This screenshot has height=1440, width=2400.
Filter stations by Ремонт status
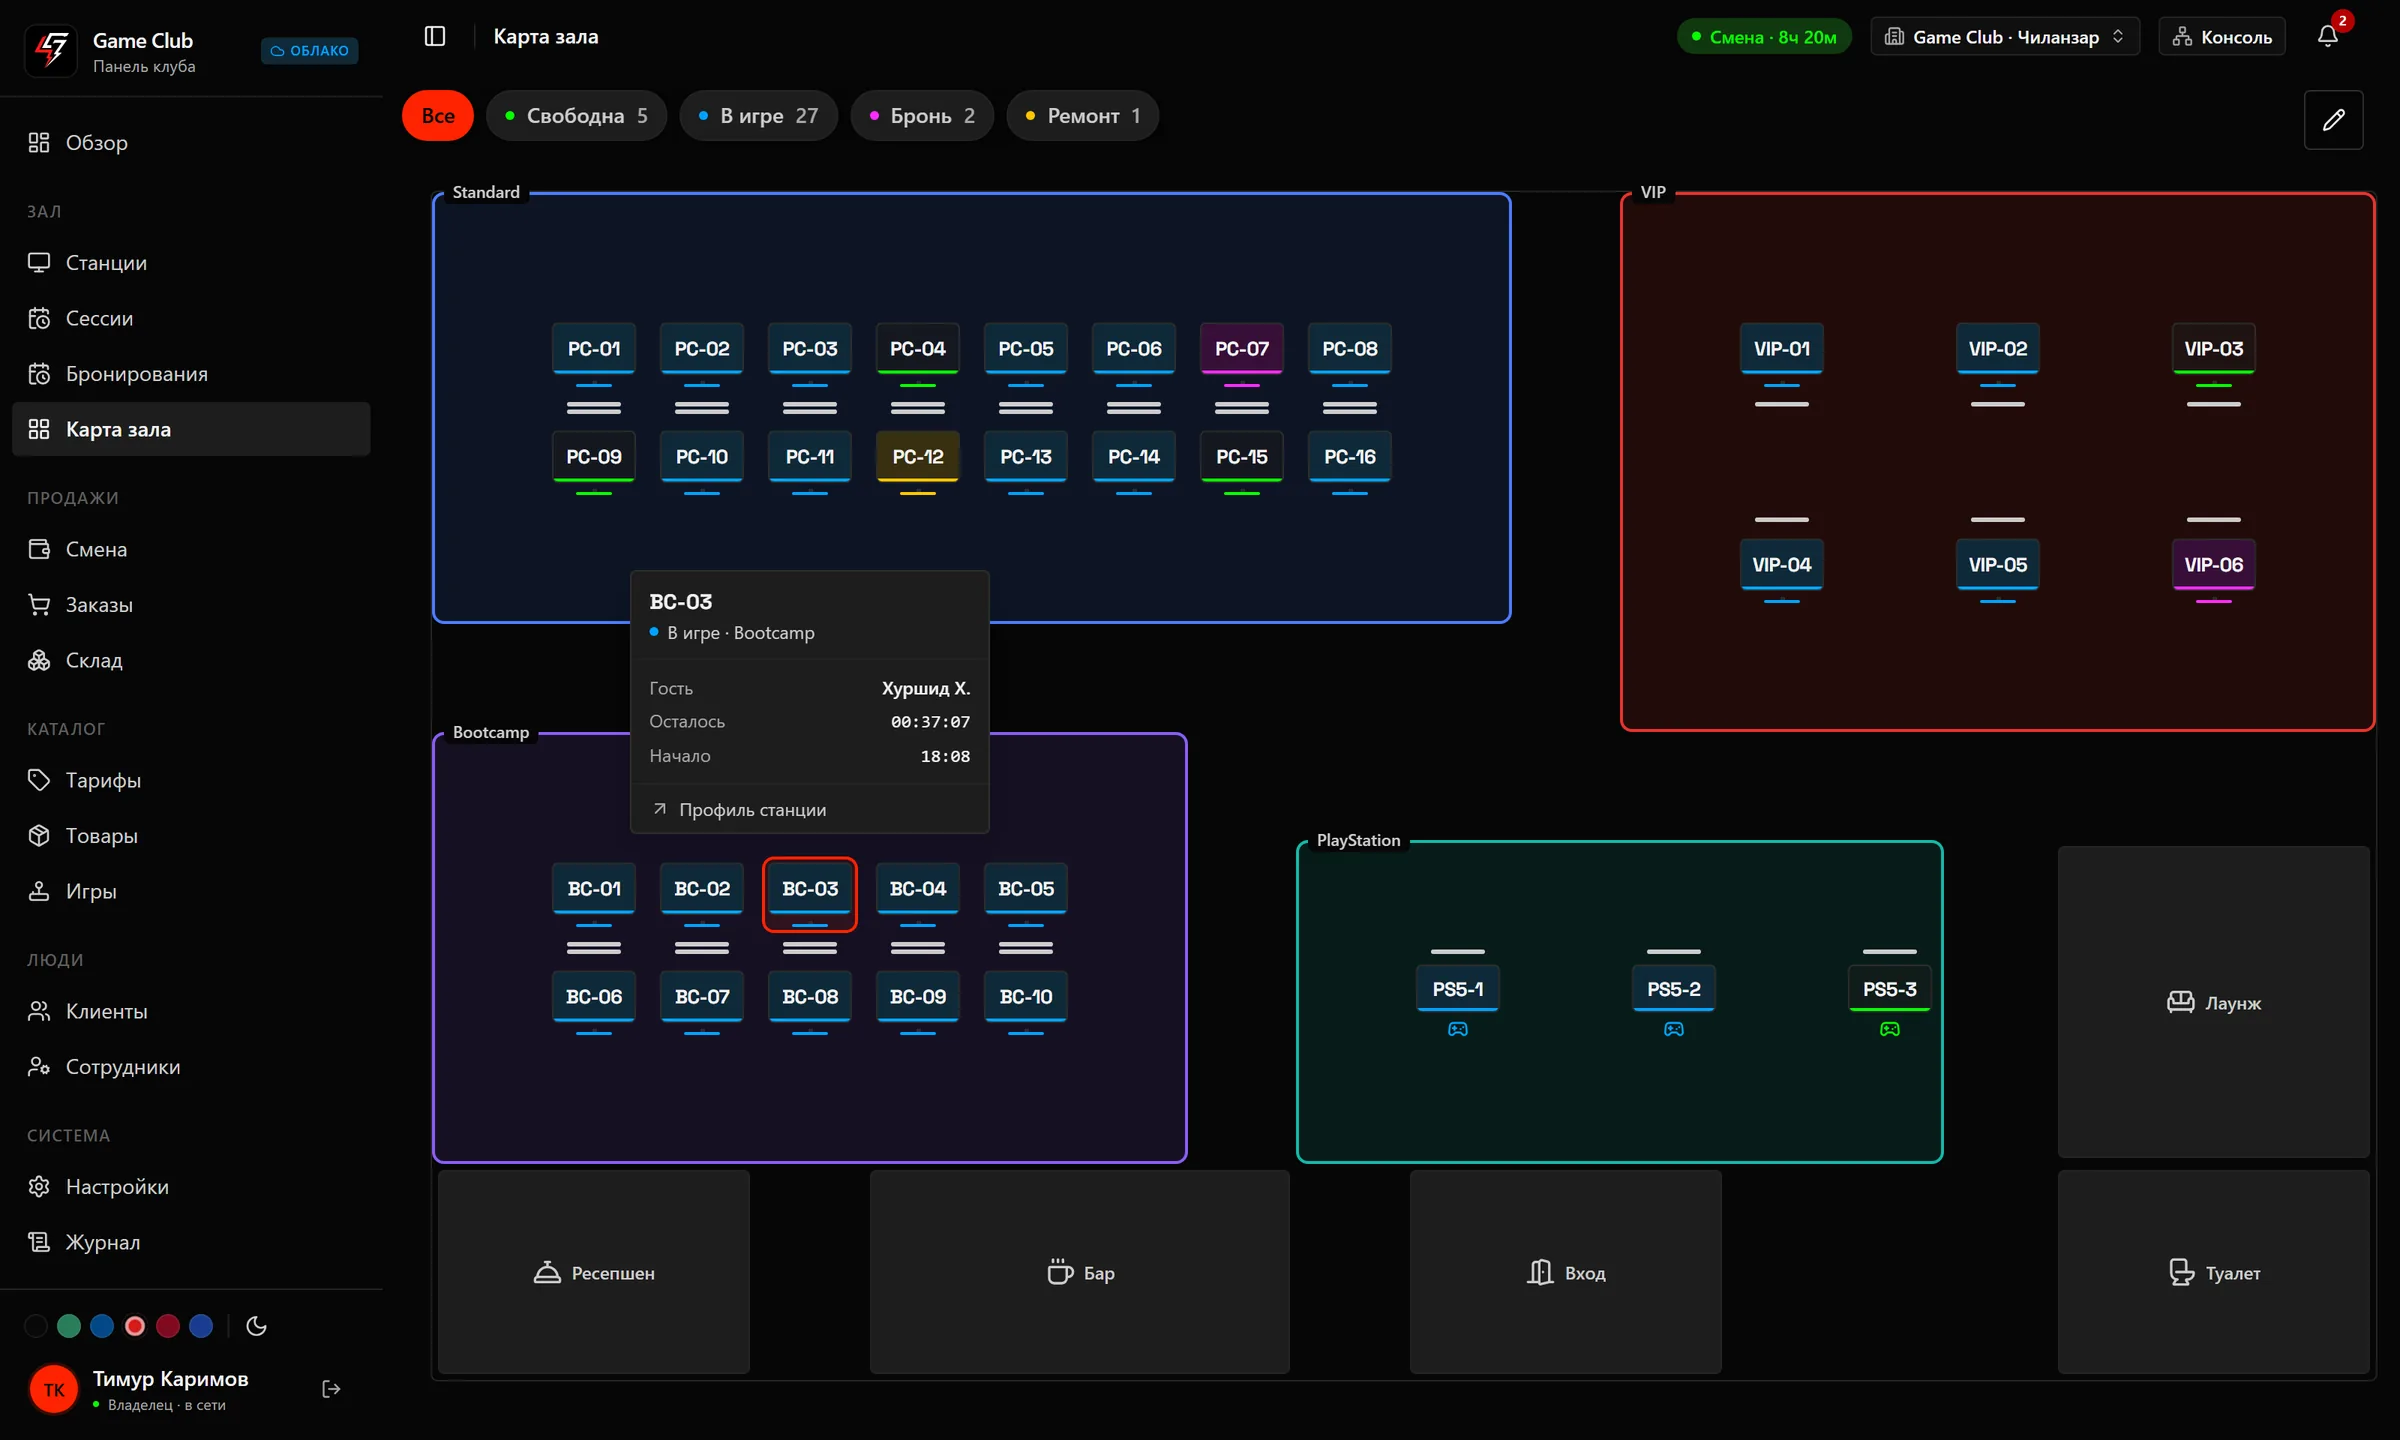point(1083,116)
